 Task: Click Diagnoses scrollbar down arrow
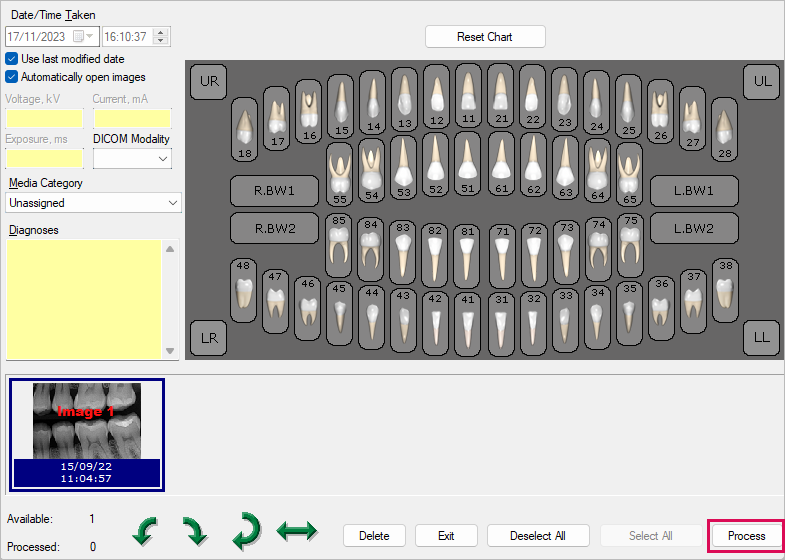pyautogui.click(x=170, y=351)
